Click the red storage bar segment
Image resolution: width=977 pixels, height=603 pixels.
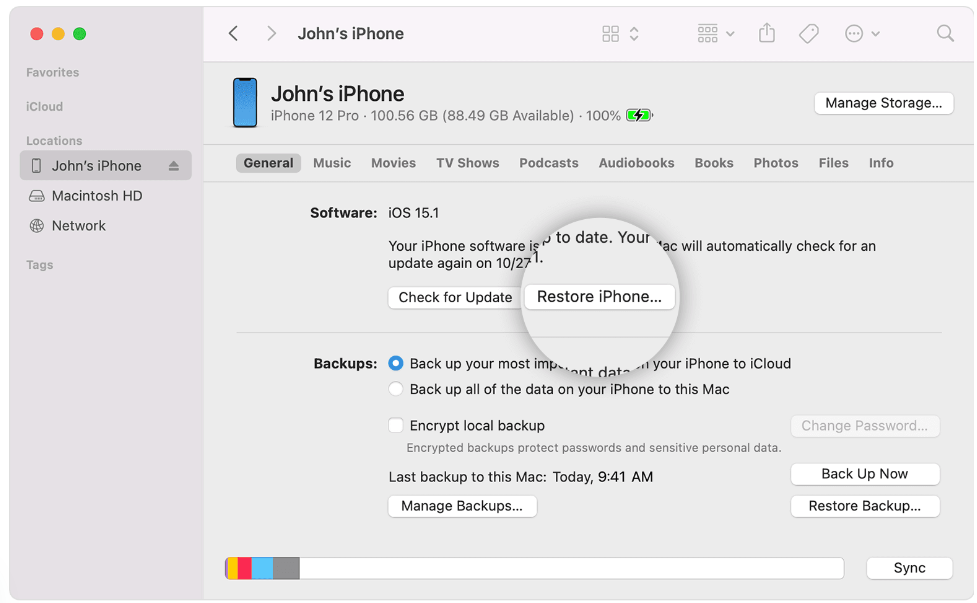pos(245,568)
